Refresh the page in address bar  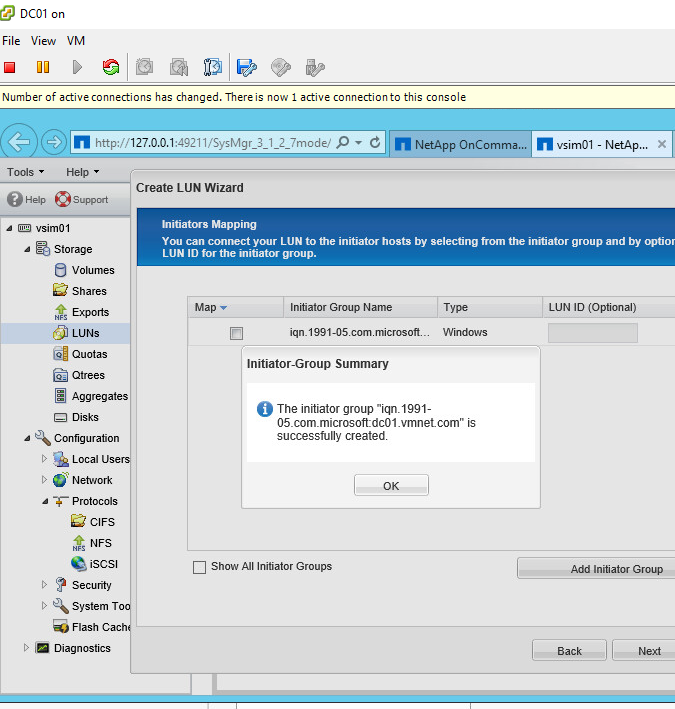pyautogui.click(x=375, y=142)
